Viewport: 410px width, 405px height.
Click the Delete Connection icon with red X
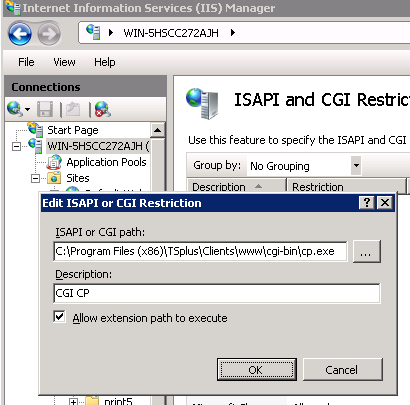pos(103,109)
